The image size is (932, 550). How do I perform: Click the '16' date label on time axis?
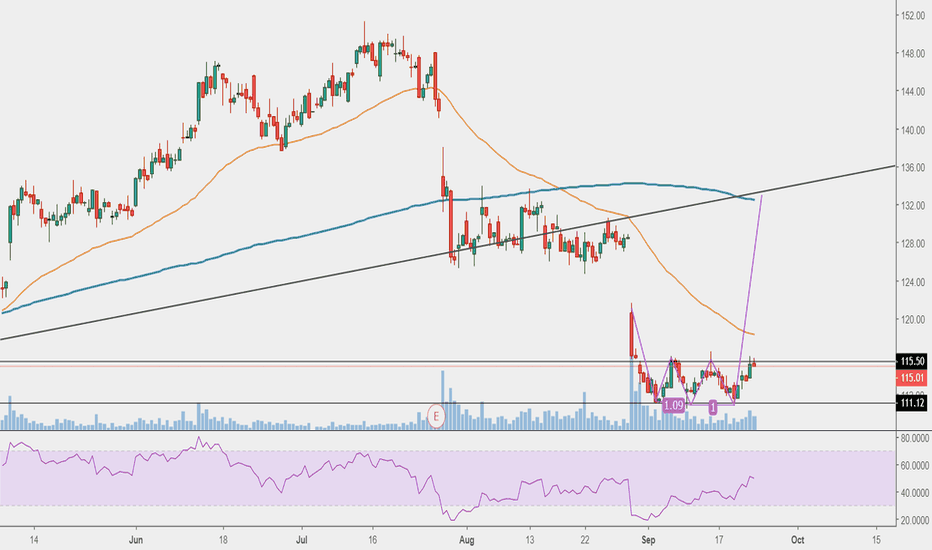click(373, 540)
